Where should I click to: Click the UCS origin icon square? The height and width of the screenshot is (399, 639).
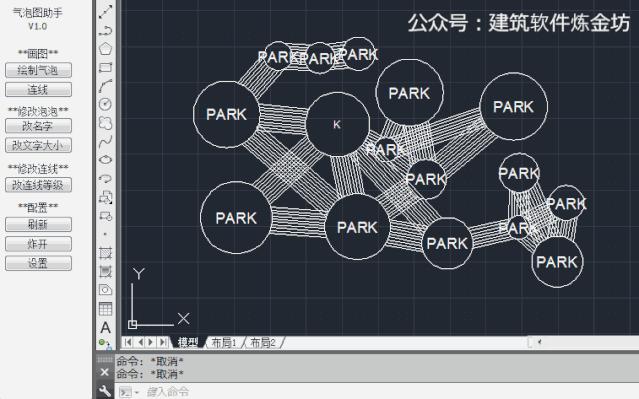point(132,324)
